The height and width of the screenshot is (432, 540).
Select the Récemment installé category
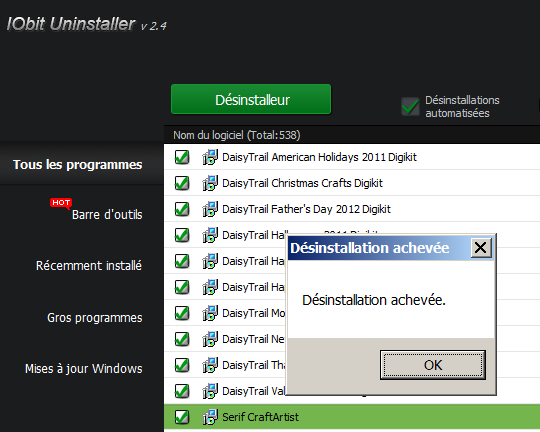pos(89,266)
